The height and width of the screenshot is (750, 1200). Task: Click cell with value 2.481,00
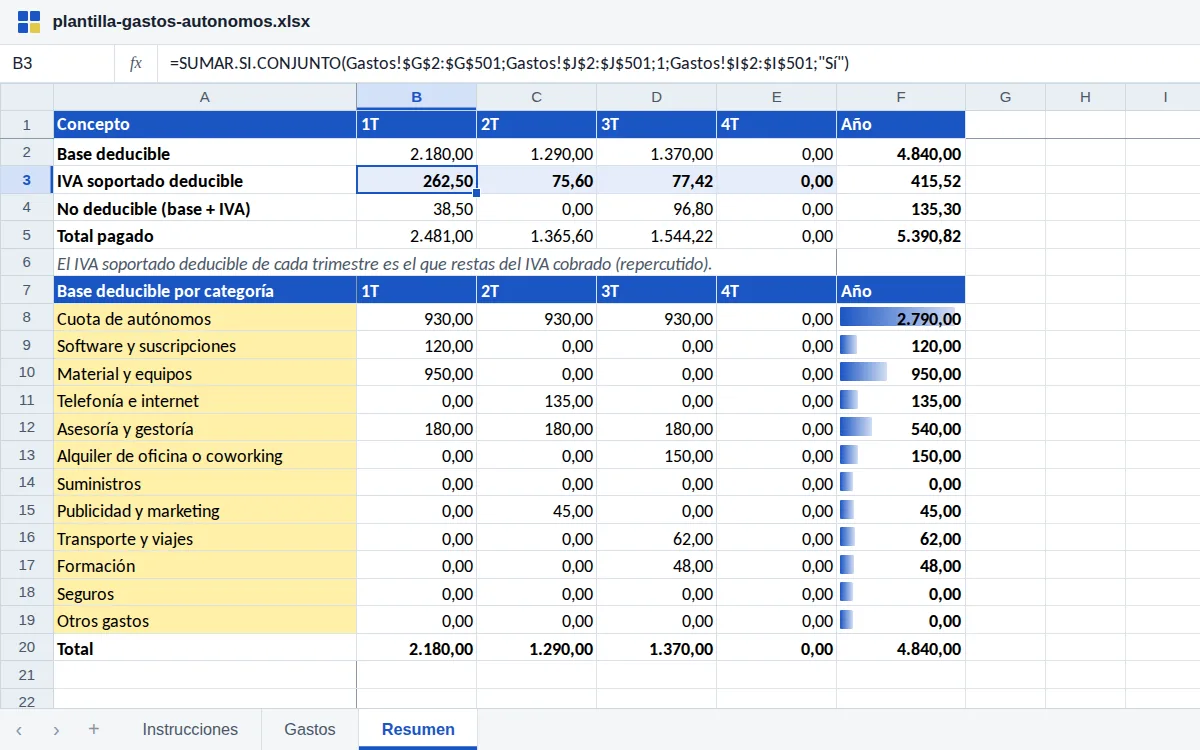[x=416, y=236]
